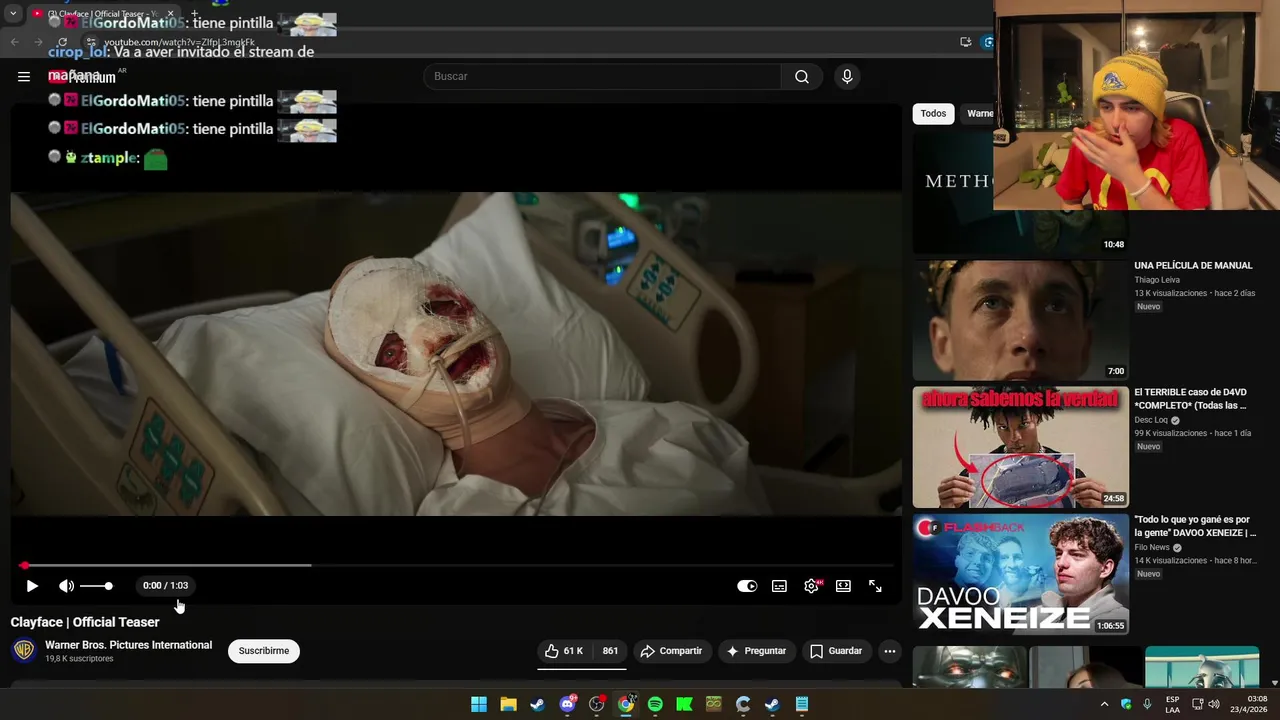Click the Clayface | Official Teaser title

[x=85, y=622]
